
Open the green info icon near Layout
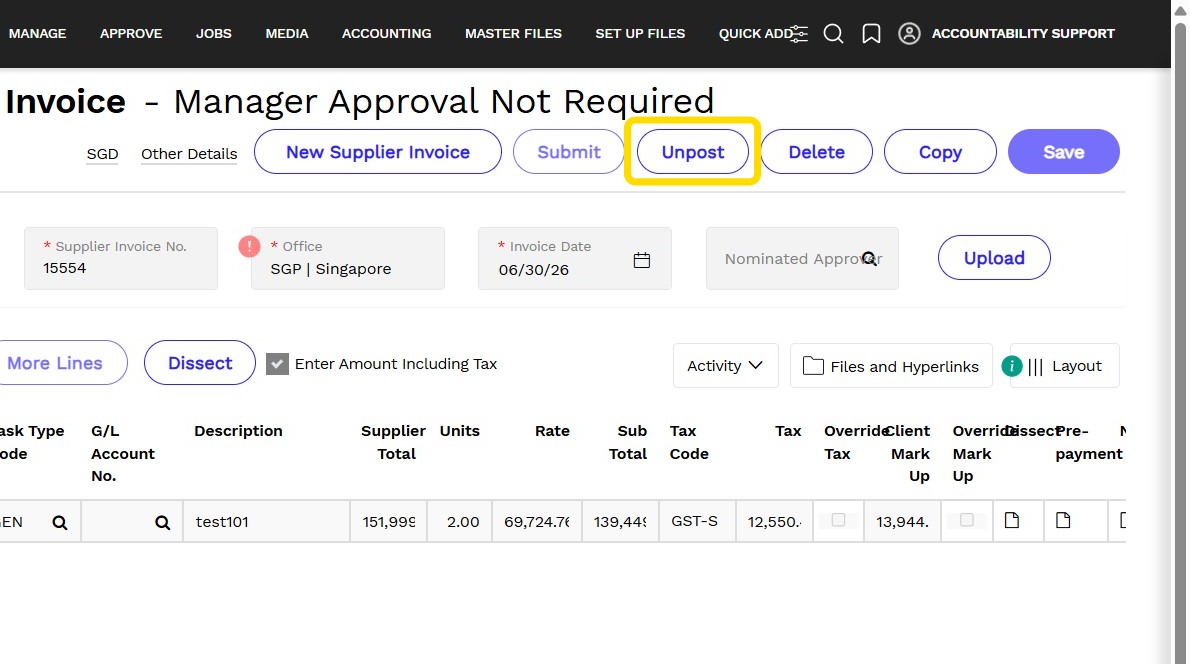[1012, 366]
